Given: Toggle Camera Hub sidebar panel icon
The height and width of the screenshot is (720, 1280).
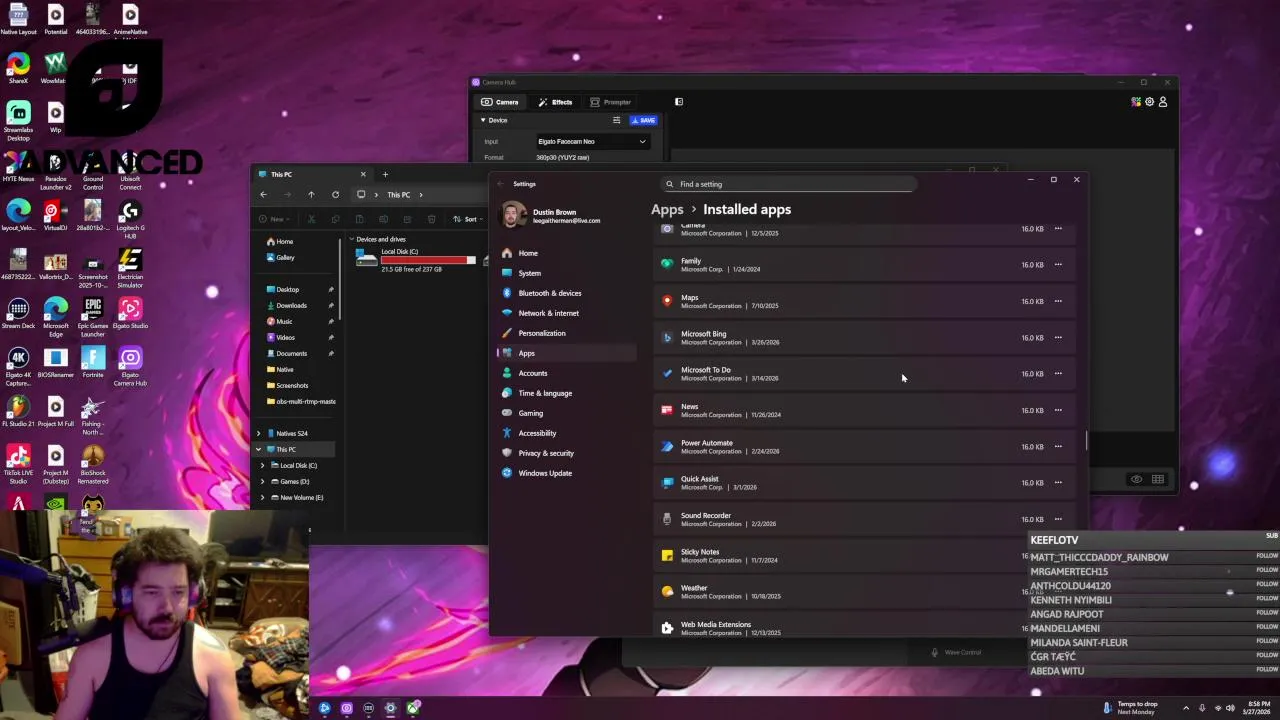Looking at the screenshot, I should click(x=679, y=102).
